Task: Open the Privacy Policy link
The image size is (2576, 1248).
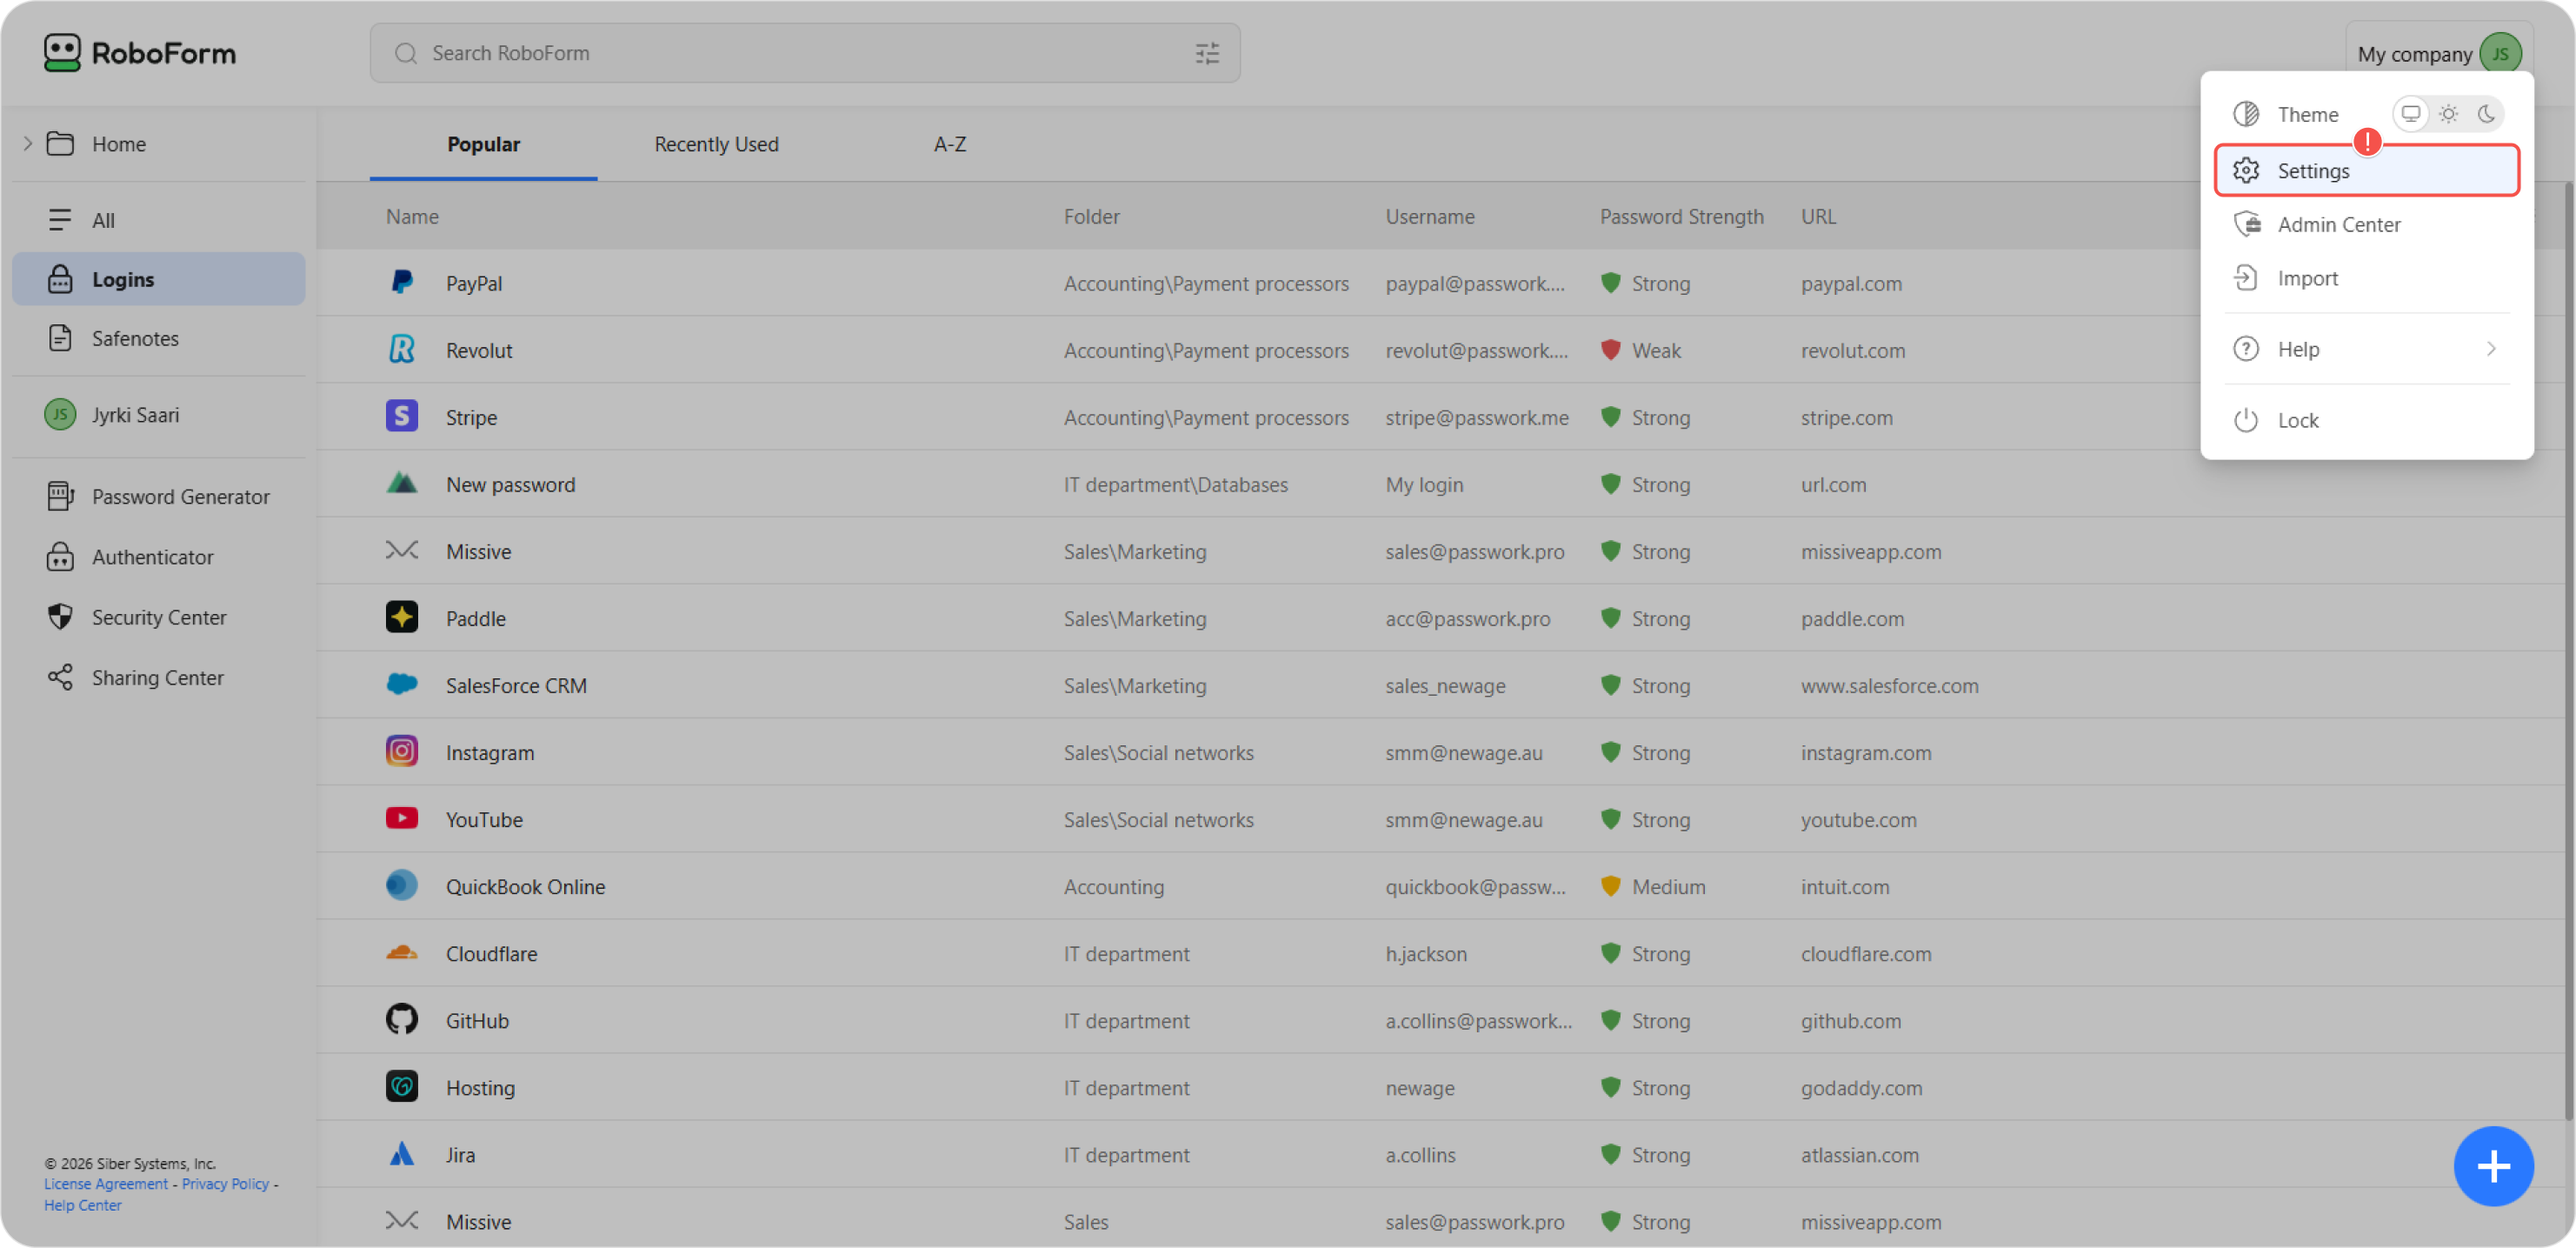Action: [x=225, y=1184]
